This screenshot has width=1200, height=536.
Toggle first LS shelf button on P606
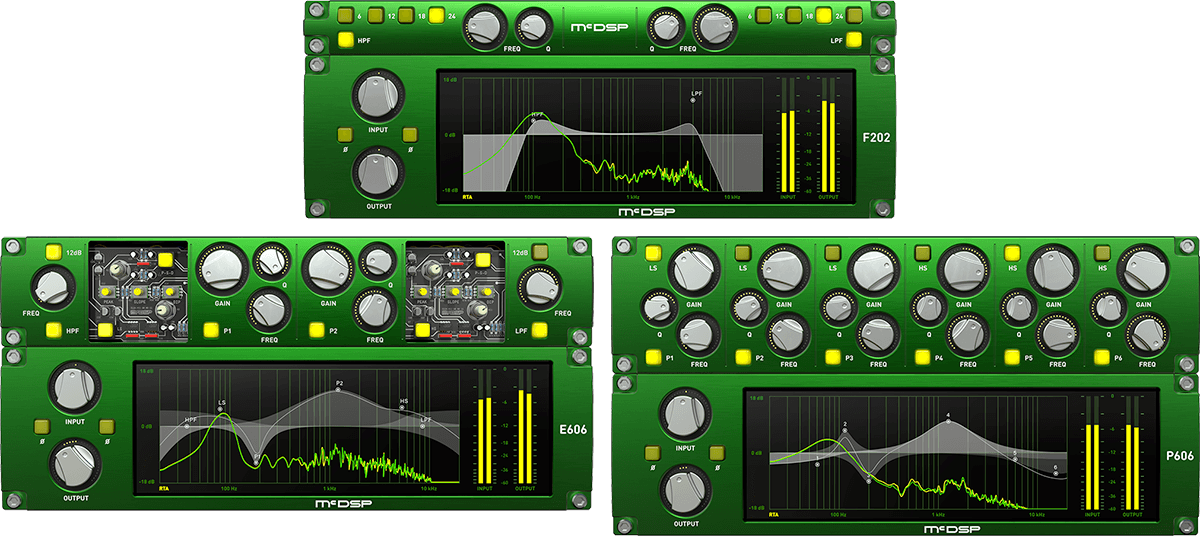654,253
